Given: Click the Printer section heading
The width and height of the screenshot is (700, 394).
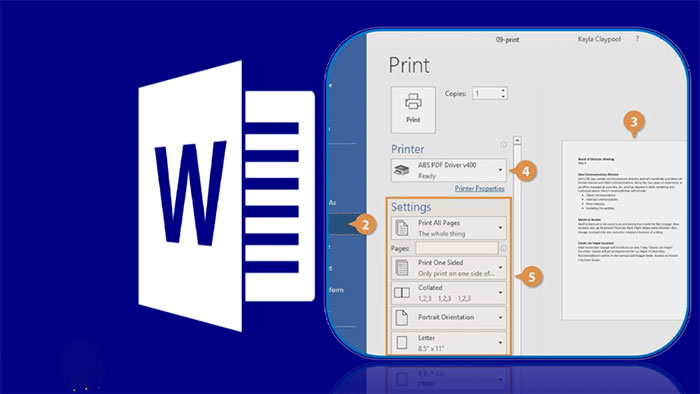Looking at the screenshot, I should point(408,149).
